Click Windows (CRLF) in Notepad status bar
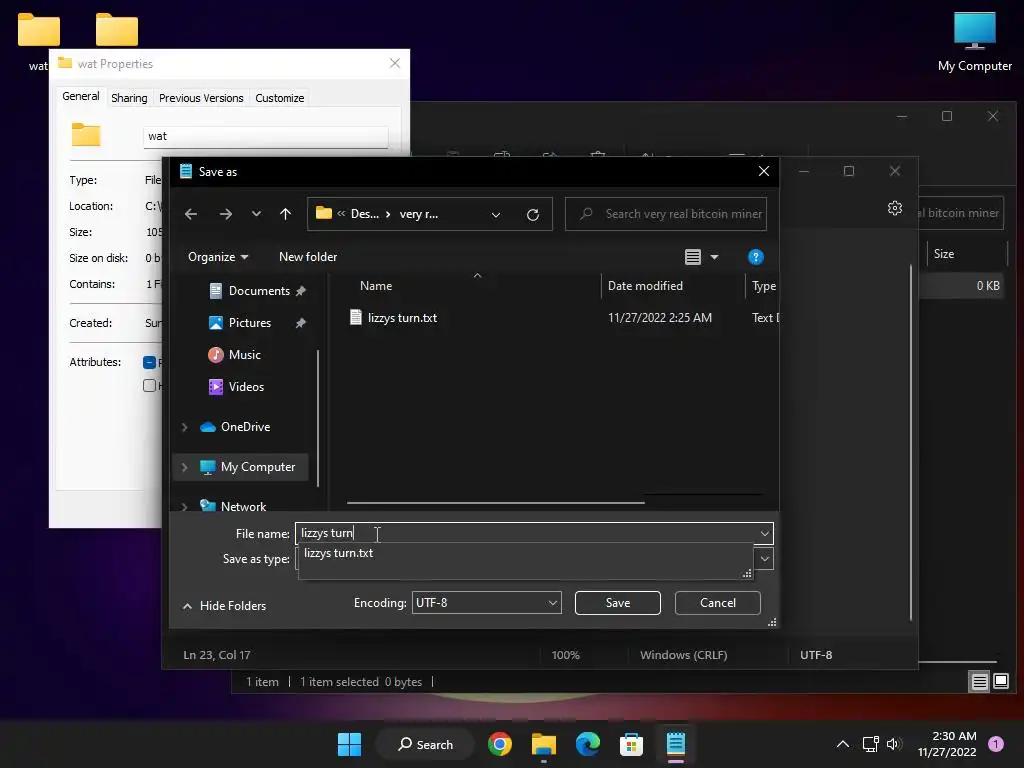The width and height of the screenshot is (1024, 768). pyautogui.click(x=683, y=655)
